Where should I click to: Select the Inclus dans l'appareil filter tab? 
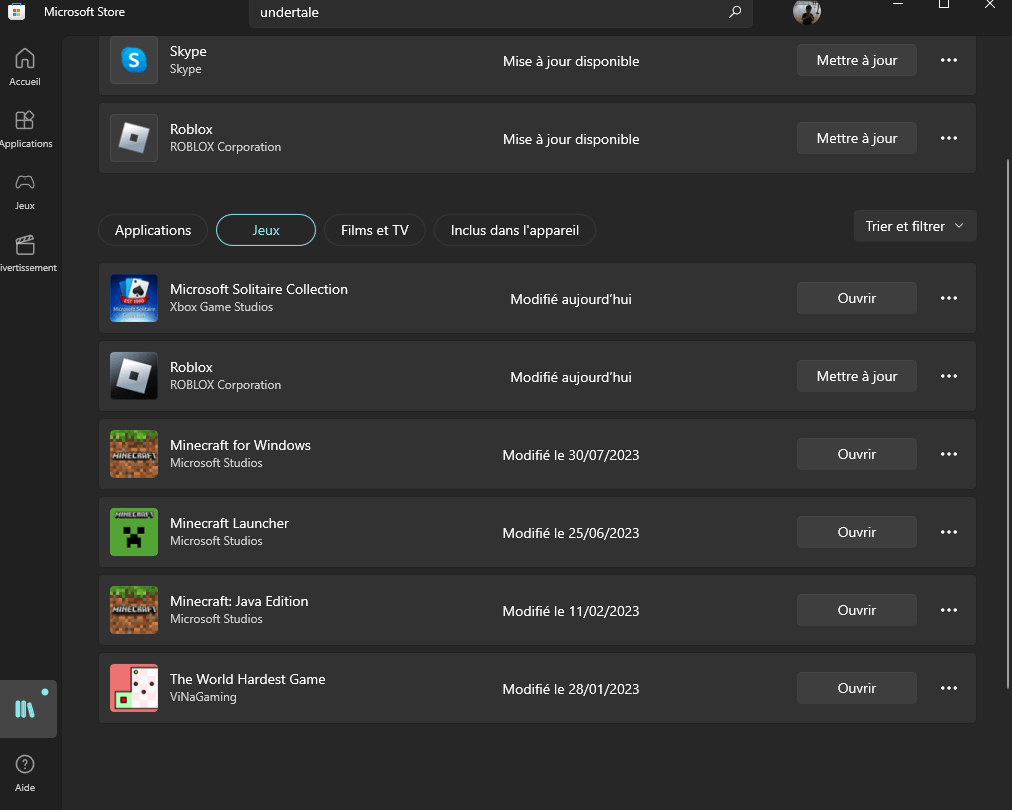pos(514,230)
